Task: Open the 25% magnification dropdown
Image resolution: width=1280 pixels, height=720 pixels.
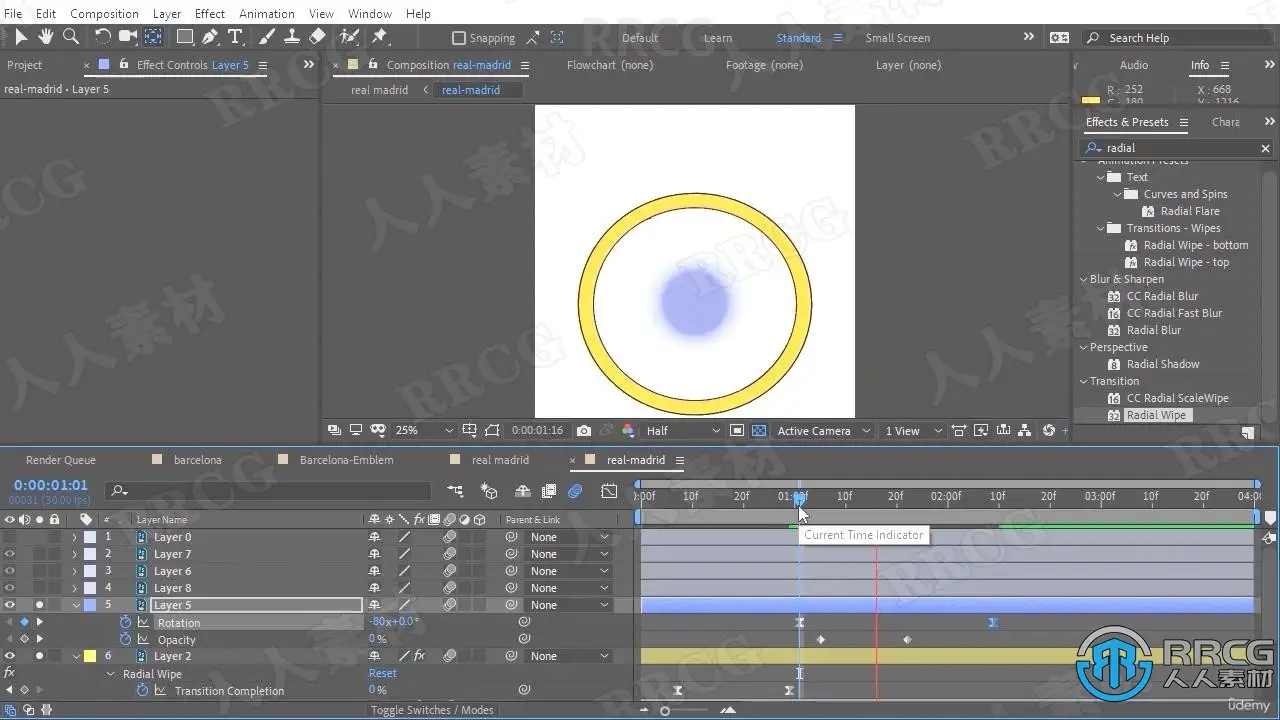Action: pos(424,431)
